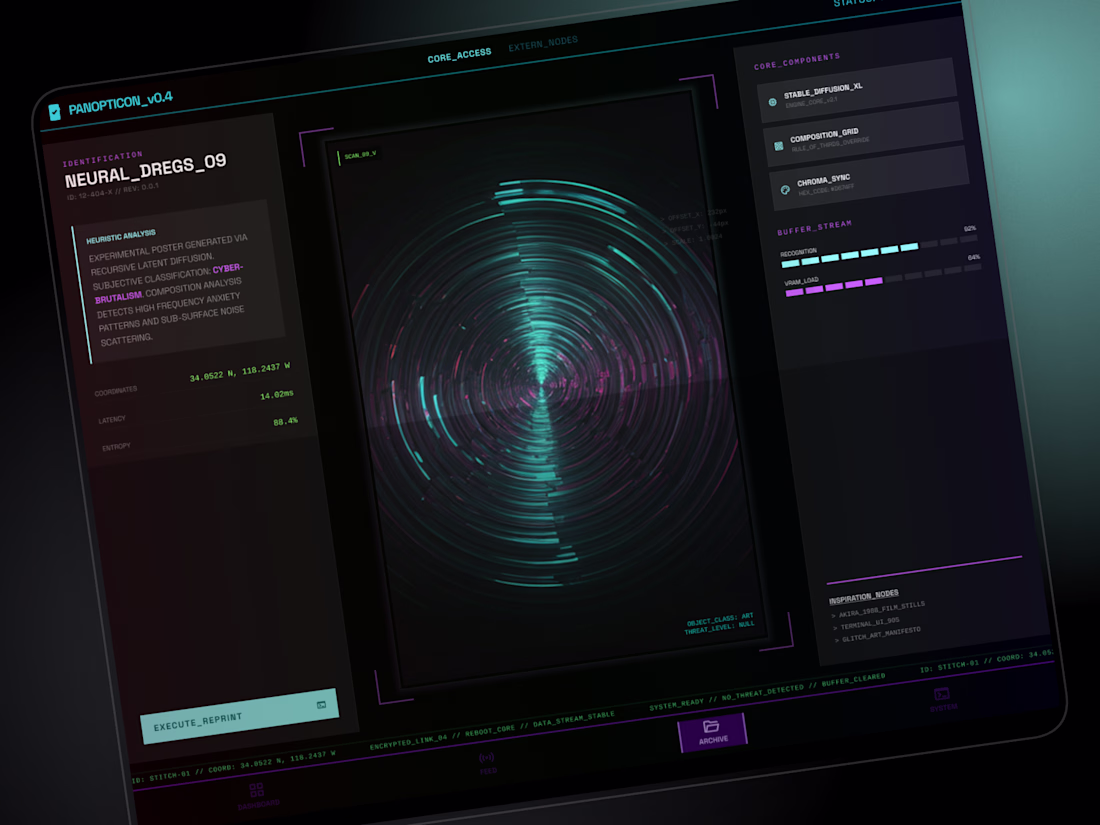
Task: Click the ID: 12-404-X revision line
Action: click(x=112, y=192)
